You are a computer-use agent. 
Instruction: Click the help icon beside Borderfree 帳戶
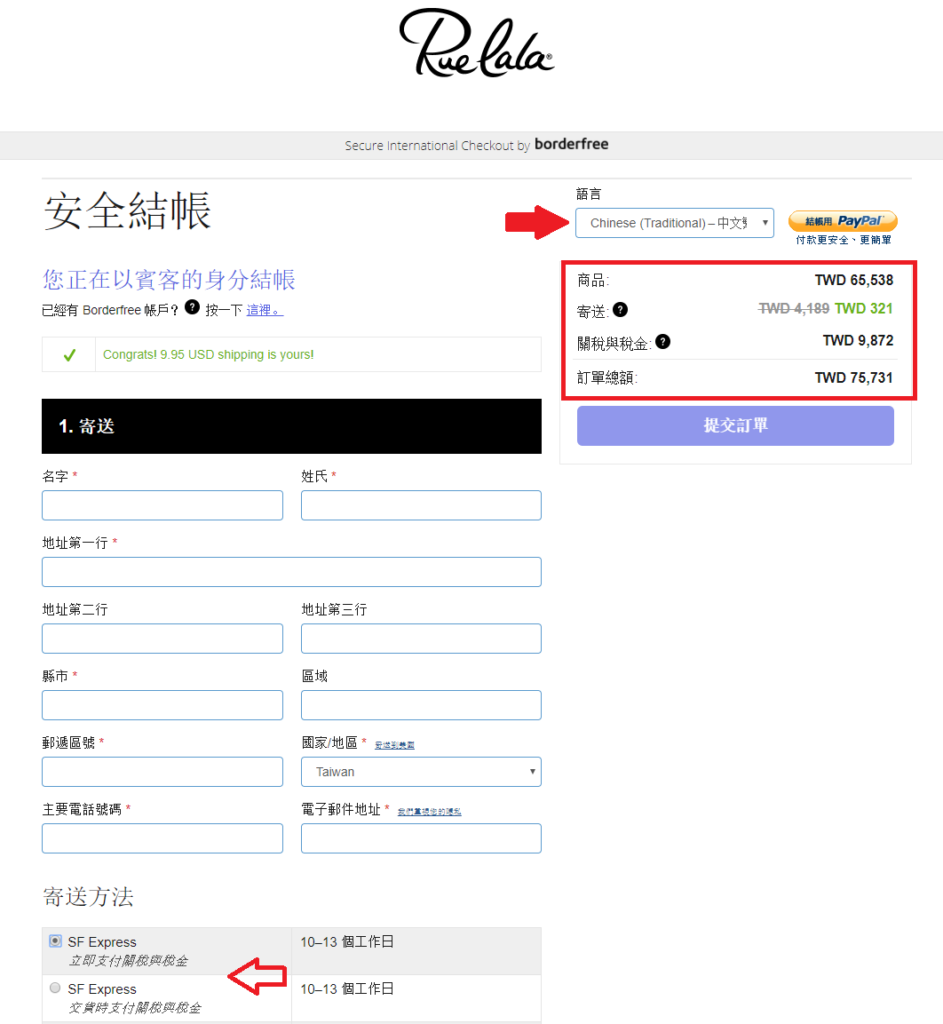(x=192, y=308)
